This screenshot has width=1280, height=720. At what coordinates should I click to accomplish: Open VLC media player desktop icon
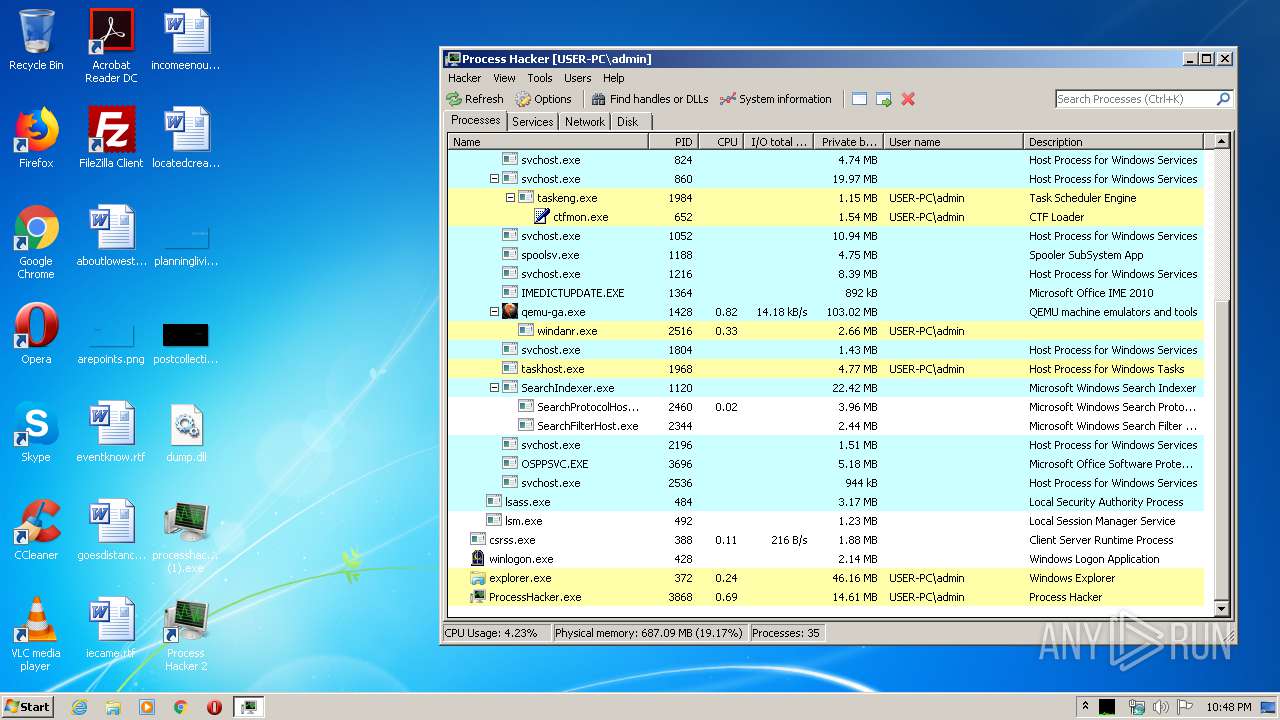point(36,635)
